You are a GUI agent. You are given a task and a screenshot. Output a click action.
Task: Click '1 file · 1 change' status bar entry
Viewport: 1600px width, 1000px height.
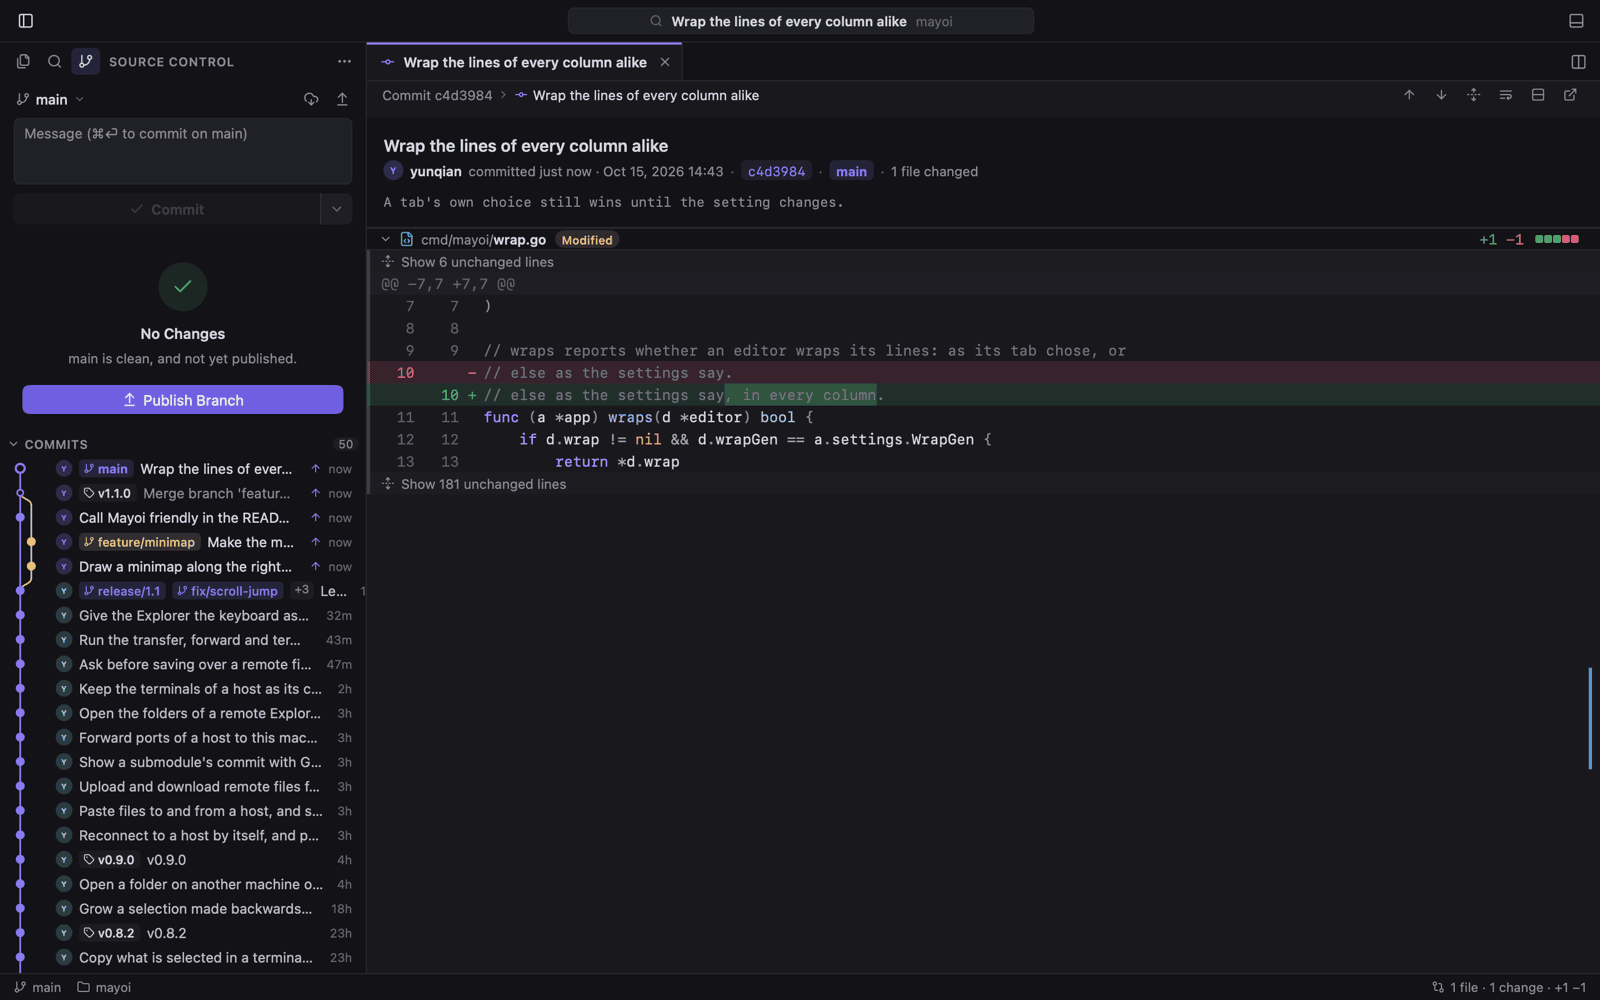[1508, 987]
